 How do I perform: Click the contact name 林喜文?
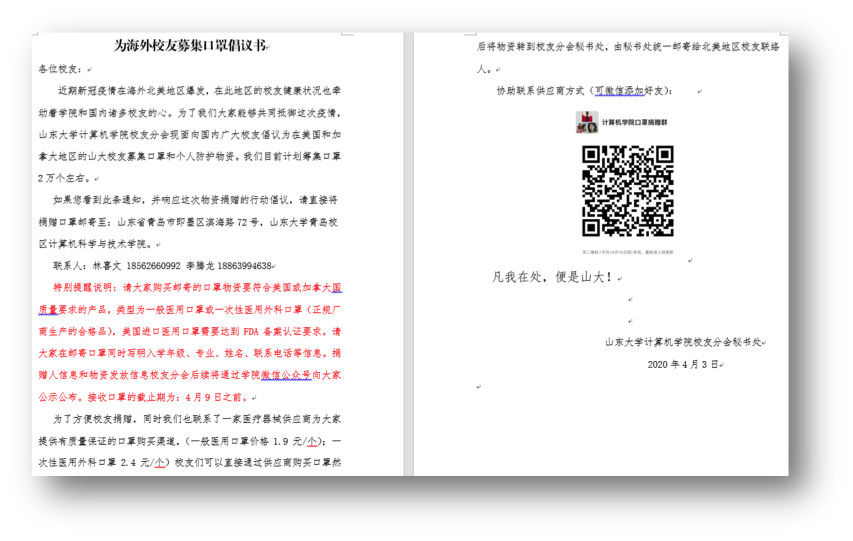pyautogui.click(x=105, y=266)
